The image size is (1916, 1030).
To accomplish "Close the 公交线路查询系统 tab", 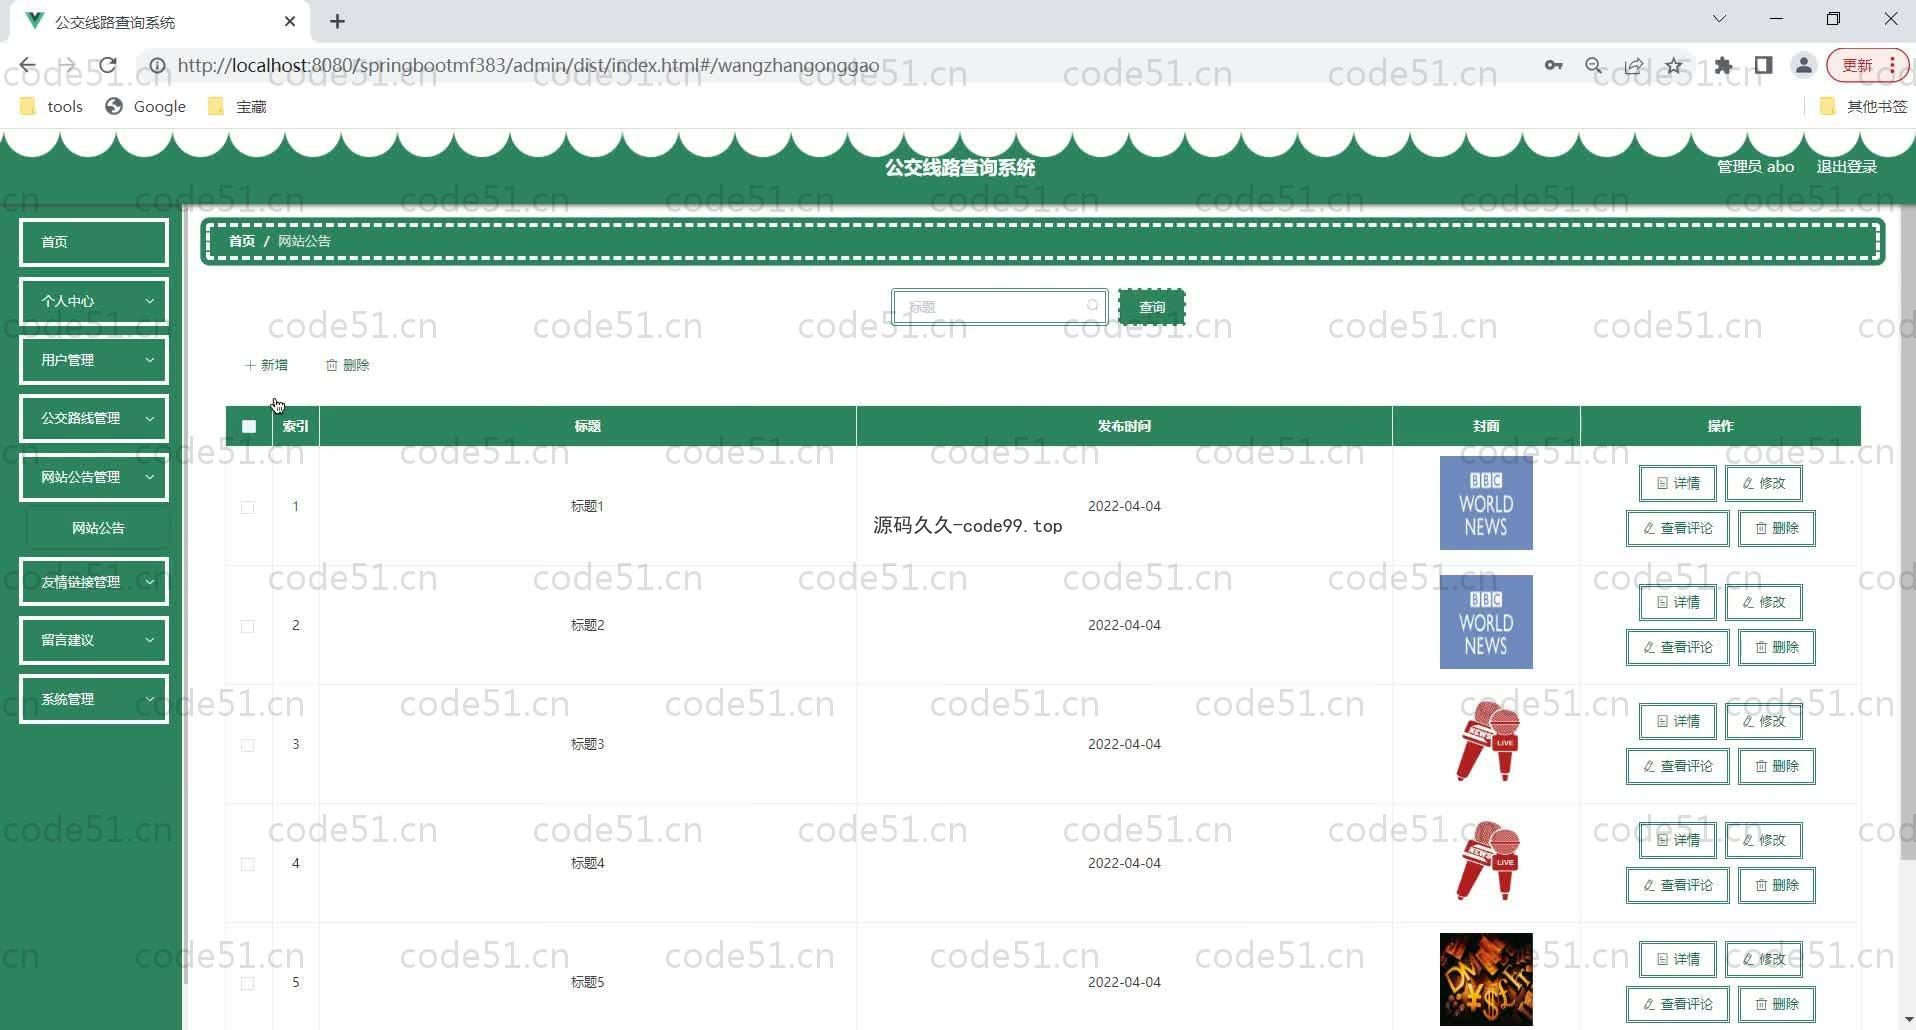I will (290, 21).
